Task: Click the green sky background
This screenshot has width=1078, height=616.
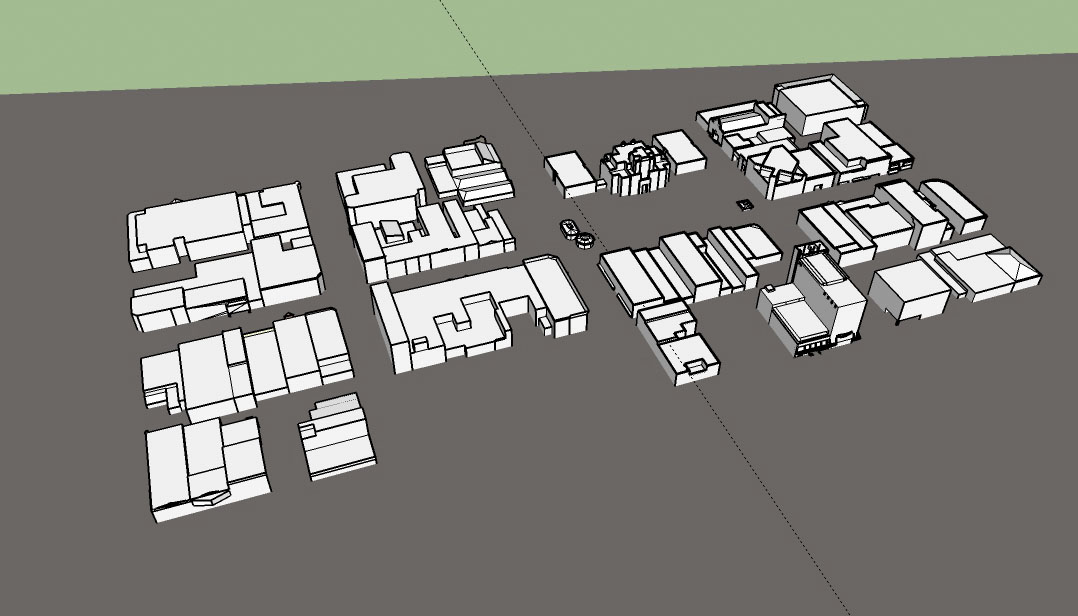Action: [250, 40]
